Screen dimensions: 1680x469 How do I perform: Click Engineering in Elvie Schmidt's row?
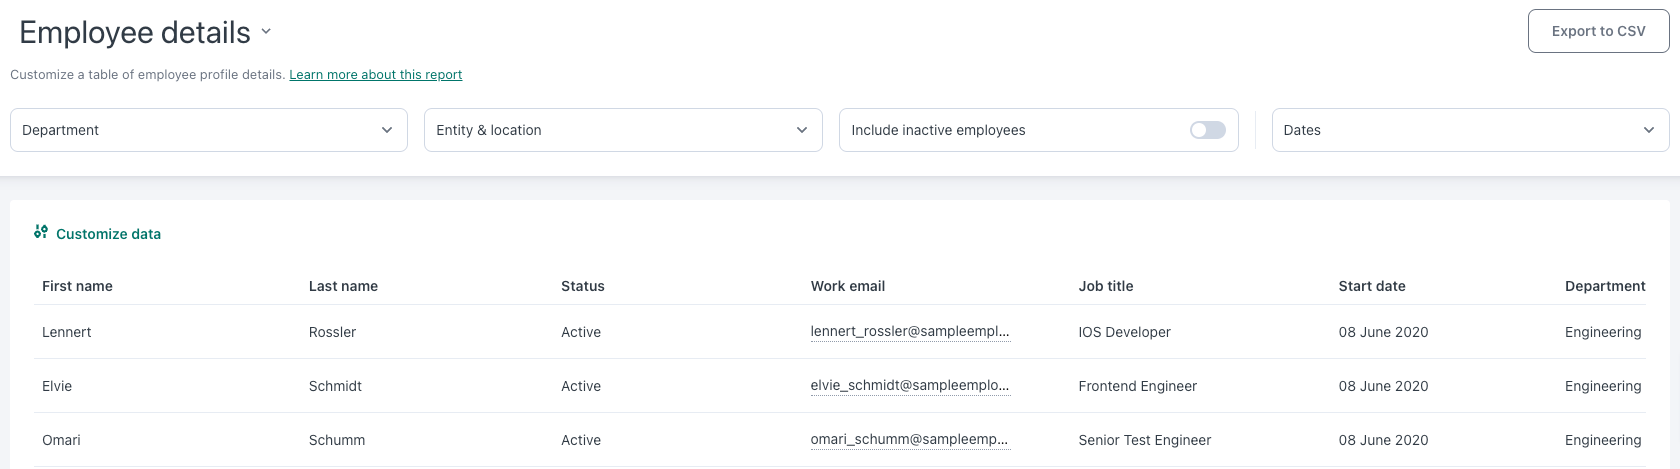[1603, 386]
